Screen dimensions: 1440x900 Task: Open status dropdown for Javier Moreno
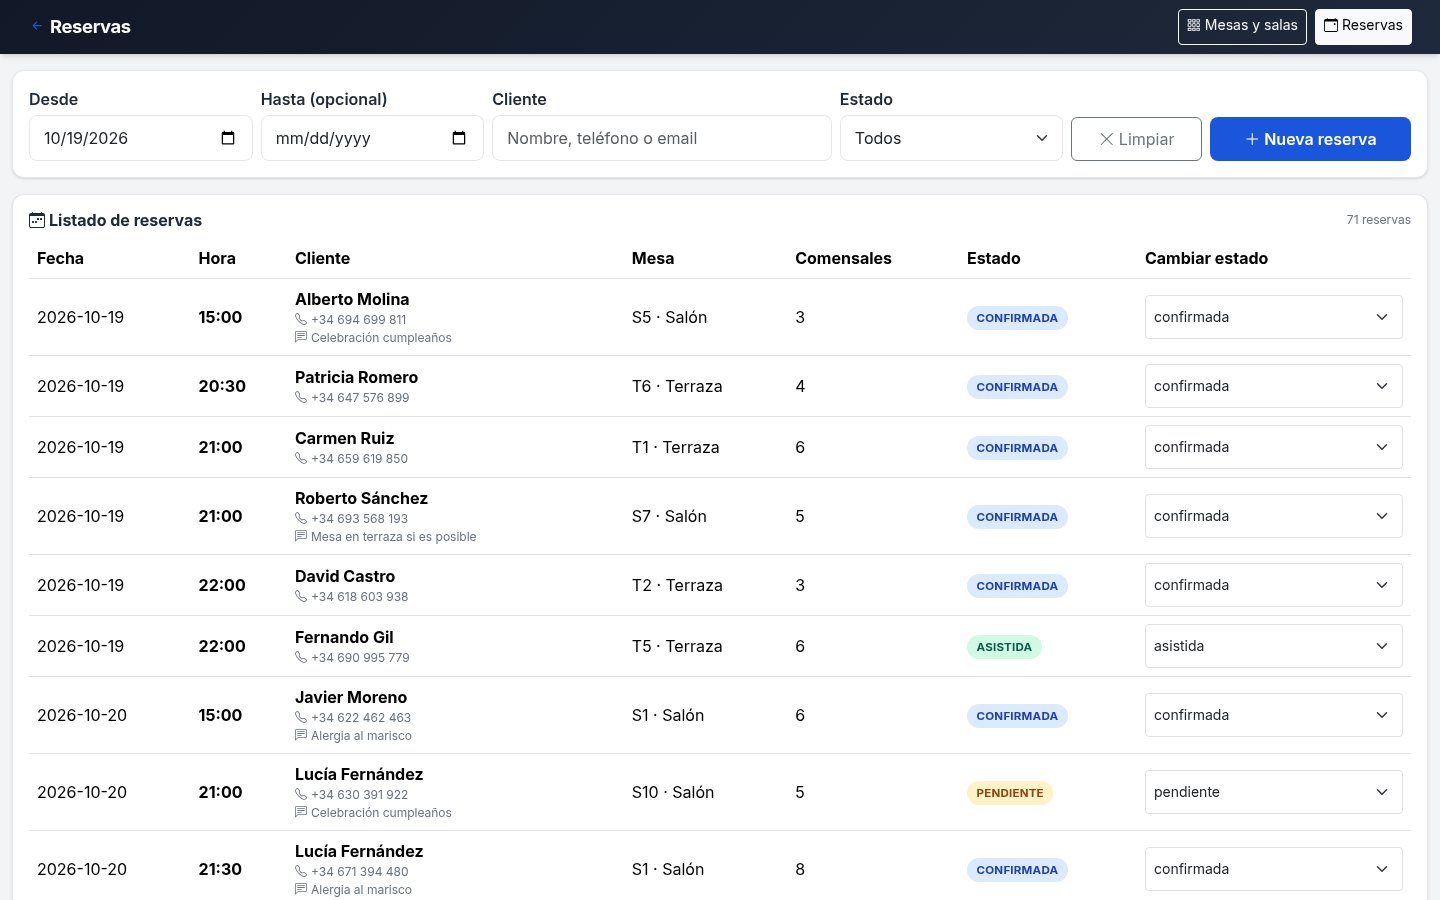coord(1273,715)
